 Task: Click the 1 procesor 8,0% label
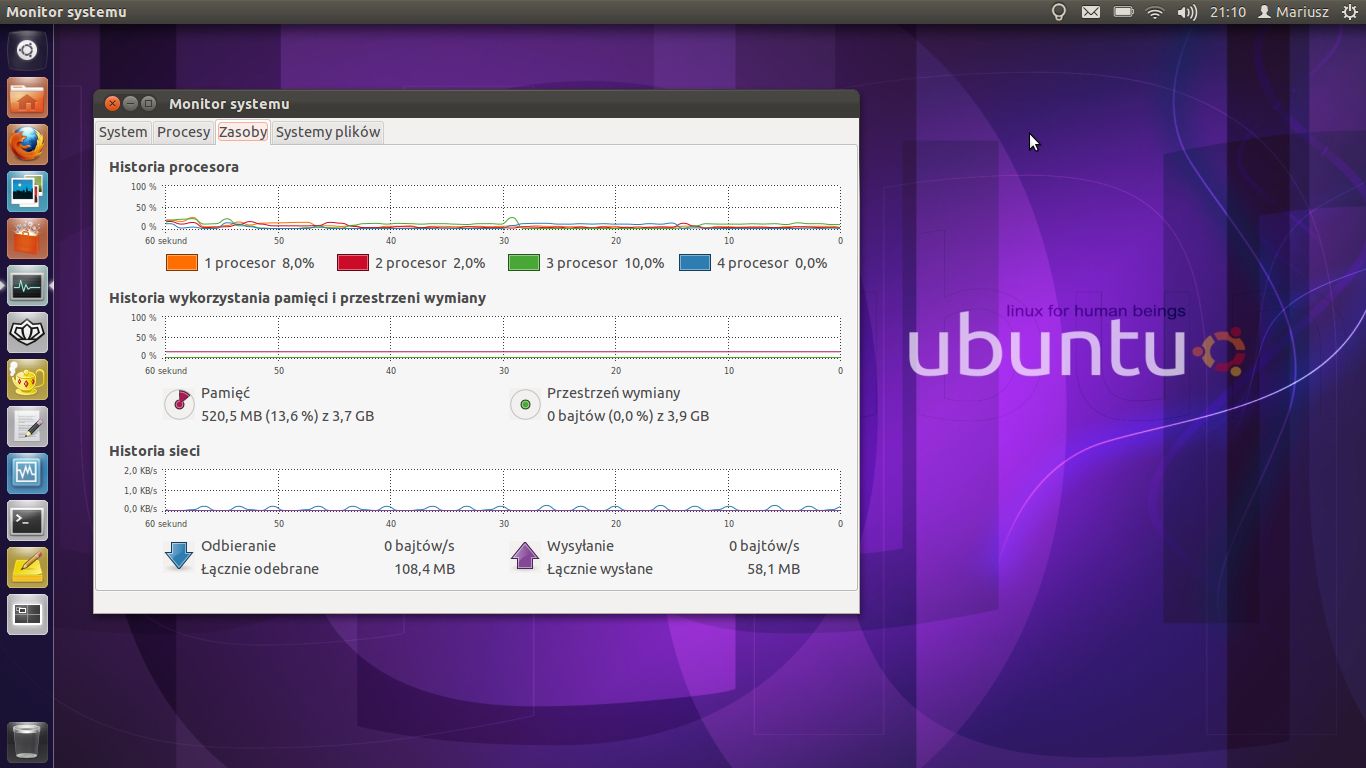click(x=259, y=263)
